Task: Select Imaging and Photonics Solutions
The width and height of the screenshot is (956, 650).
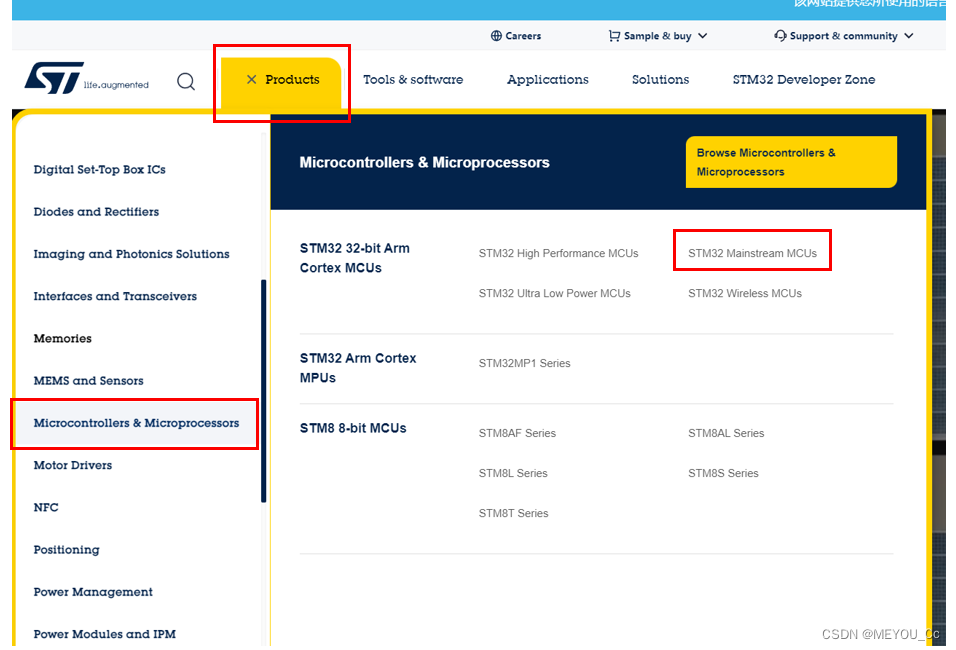Action: click(x=131, y=254)
